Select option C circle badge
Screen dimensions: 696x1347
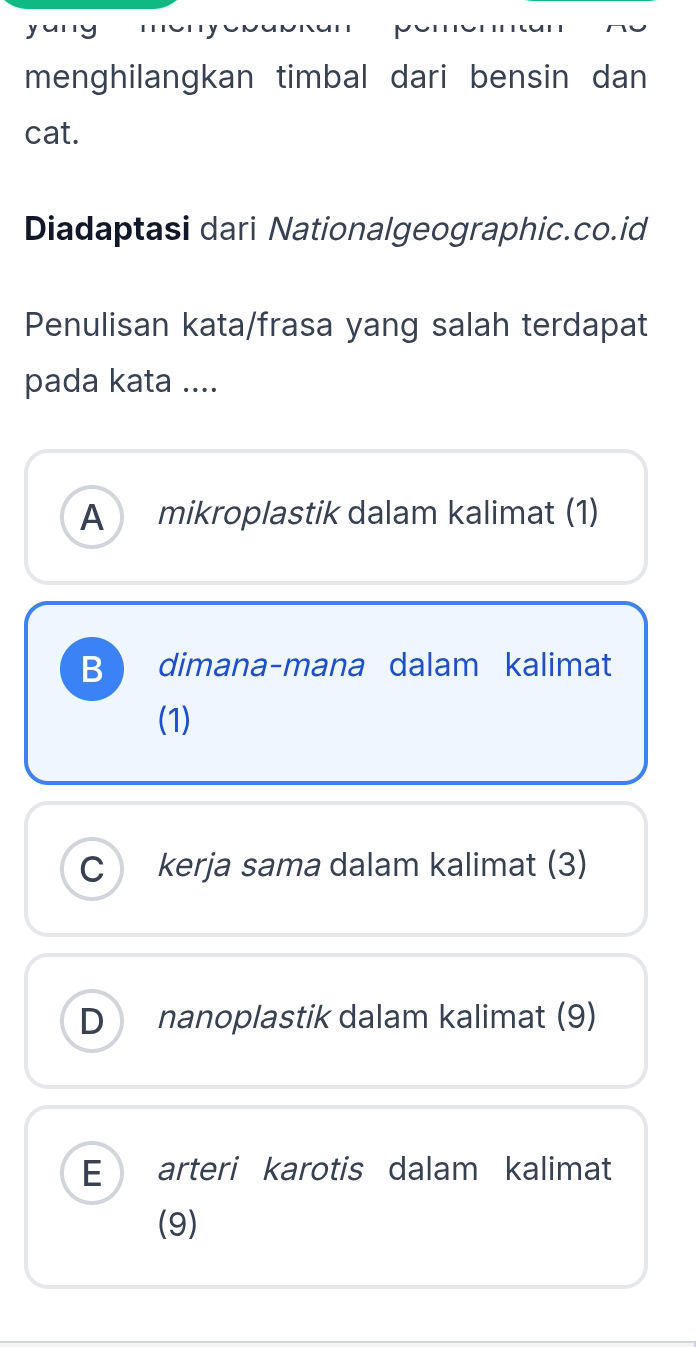[x=92, y=869]
